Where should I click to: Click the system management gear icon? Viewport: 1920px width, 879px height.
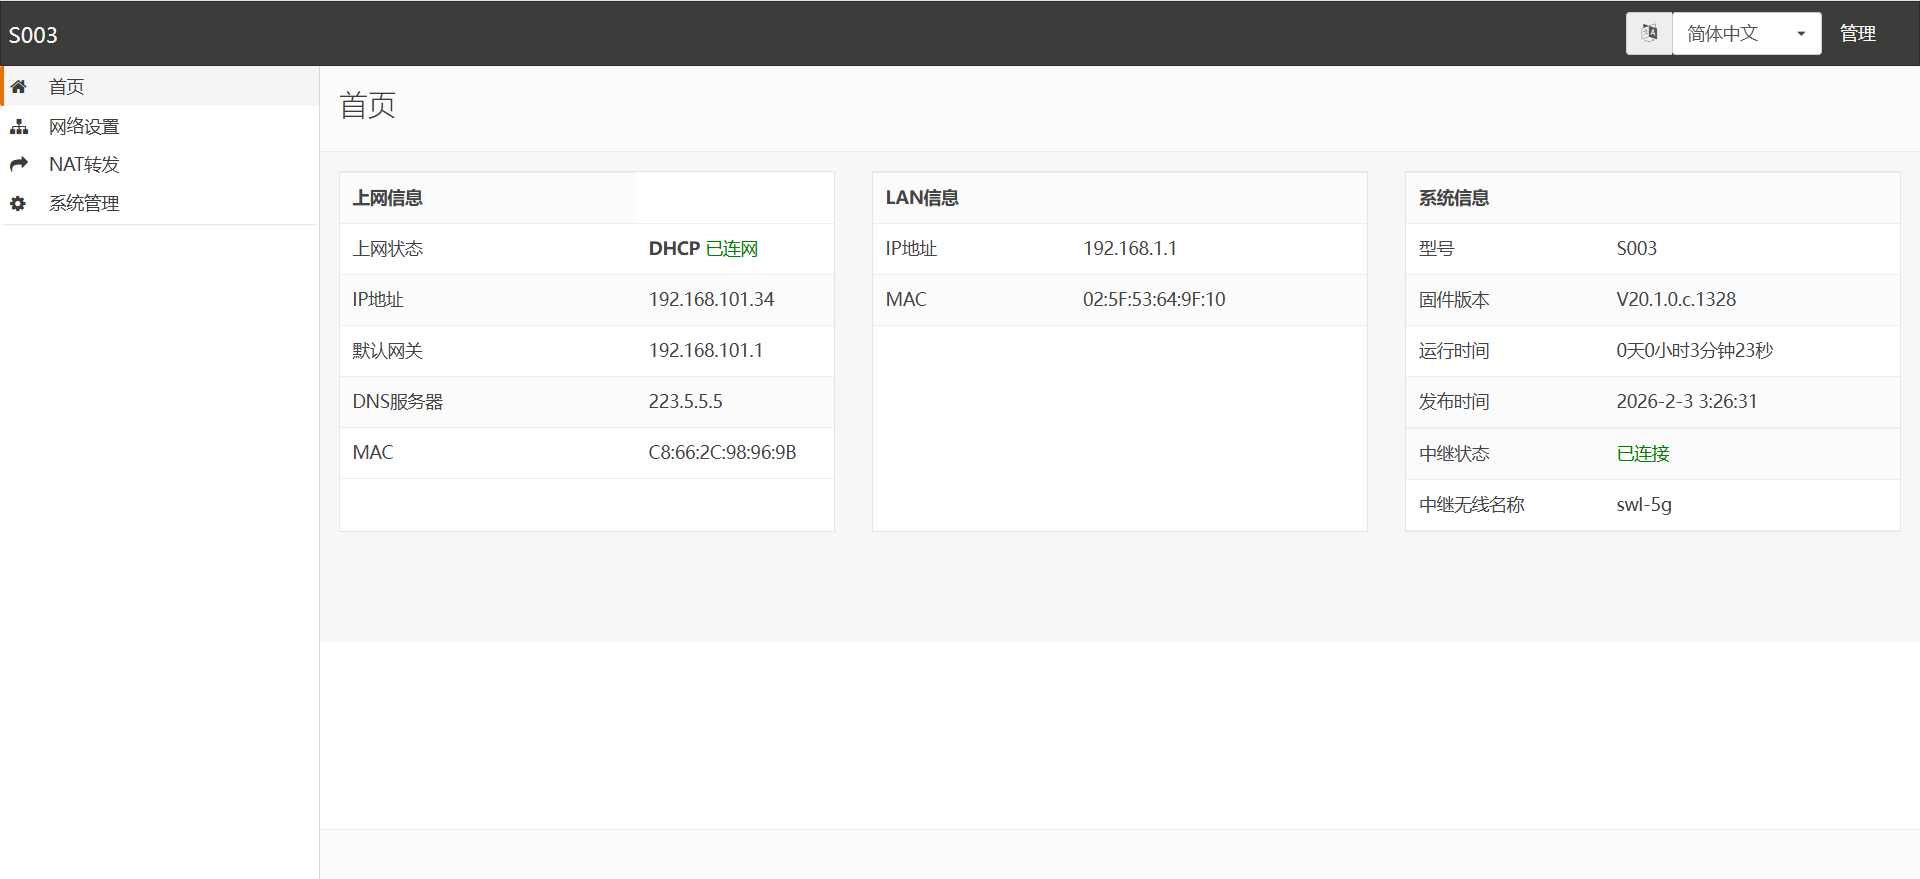pos(18,204)
